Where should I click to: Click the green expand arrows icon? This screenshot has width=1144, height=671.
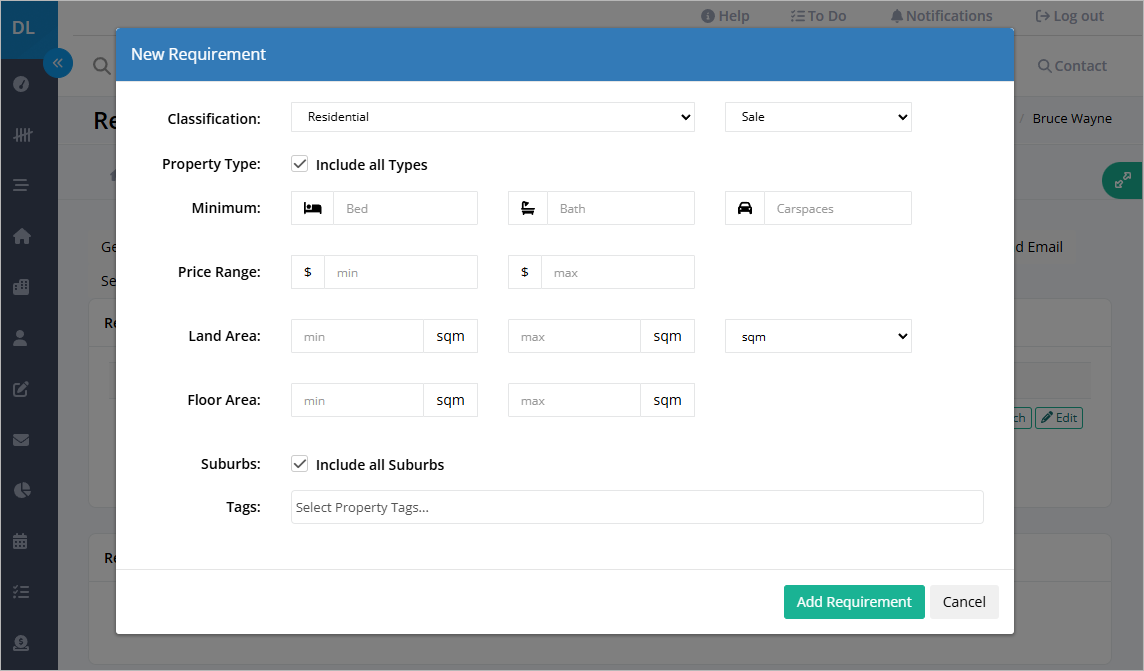tap(1122, 180)
